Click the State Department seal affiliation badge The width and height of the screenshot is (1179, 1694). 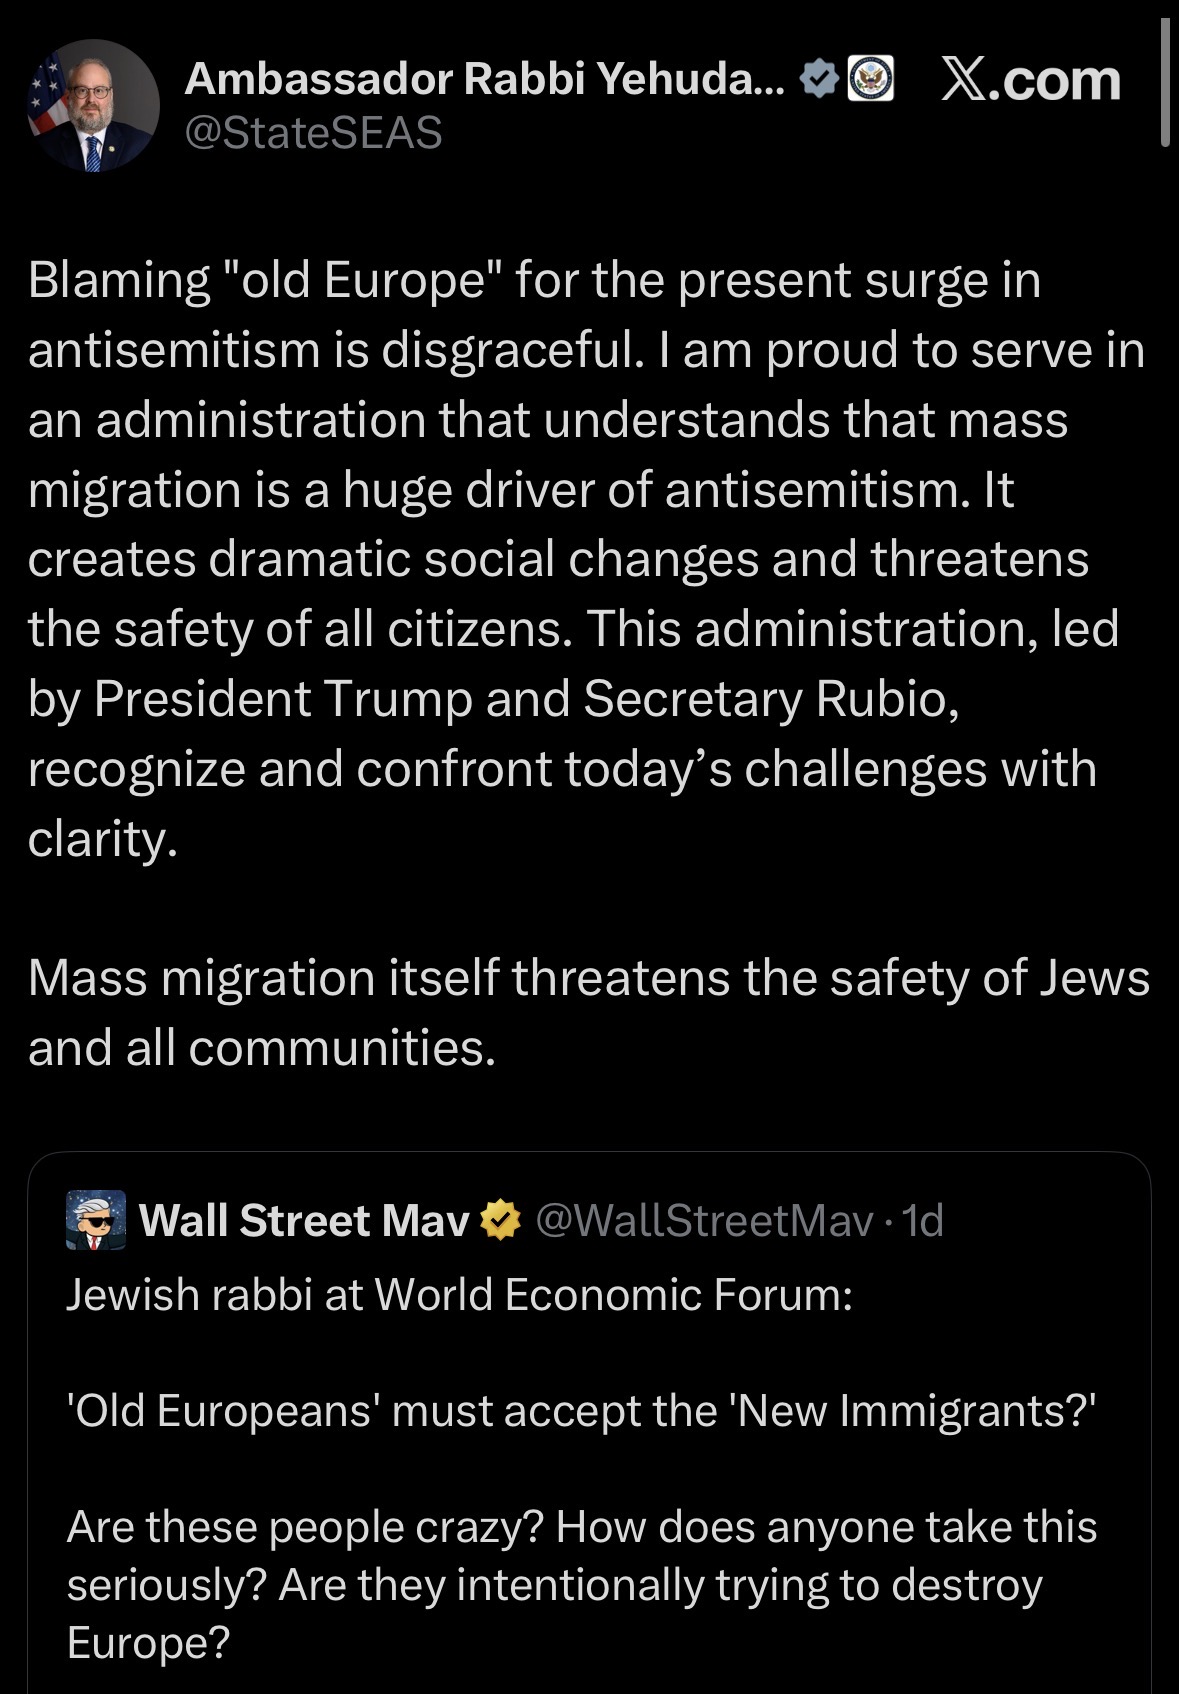tap(870, 79)
